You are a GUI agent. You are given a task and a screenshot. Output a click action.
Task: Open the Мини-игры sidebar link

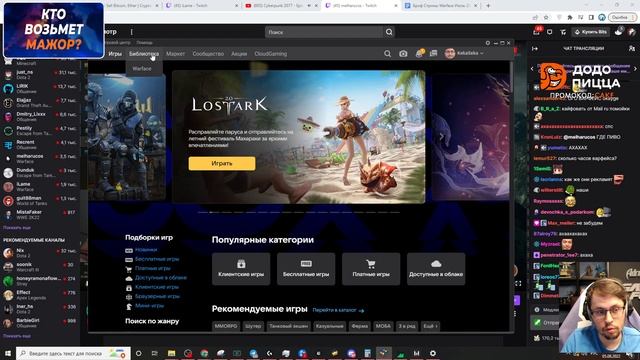pyautogui.click(x=149, y=305)
